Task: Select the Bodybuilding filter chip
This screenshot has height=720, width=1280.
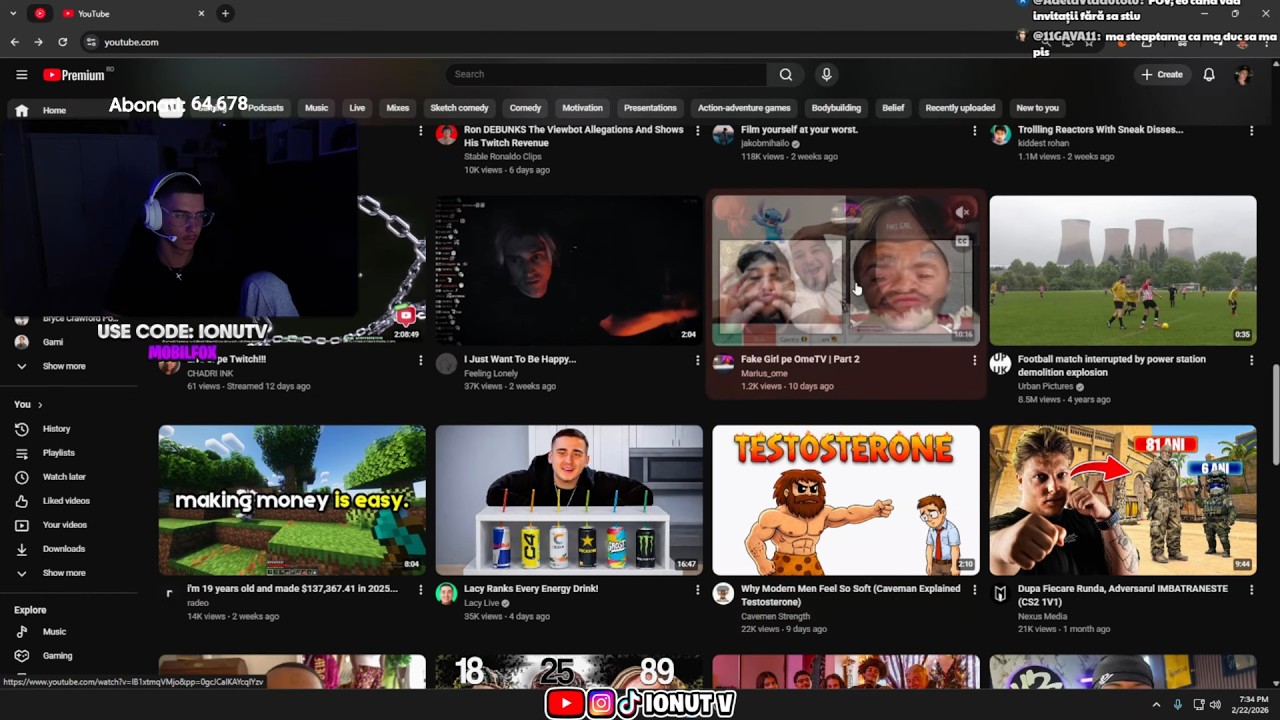Action: pyautogui.click(x=836, y=108)
